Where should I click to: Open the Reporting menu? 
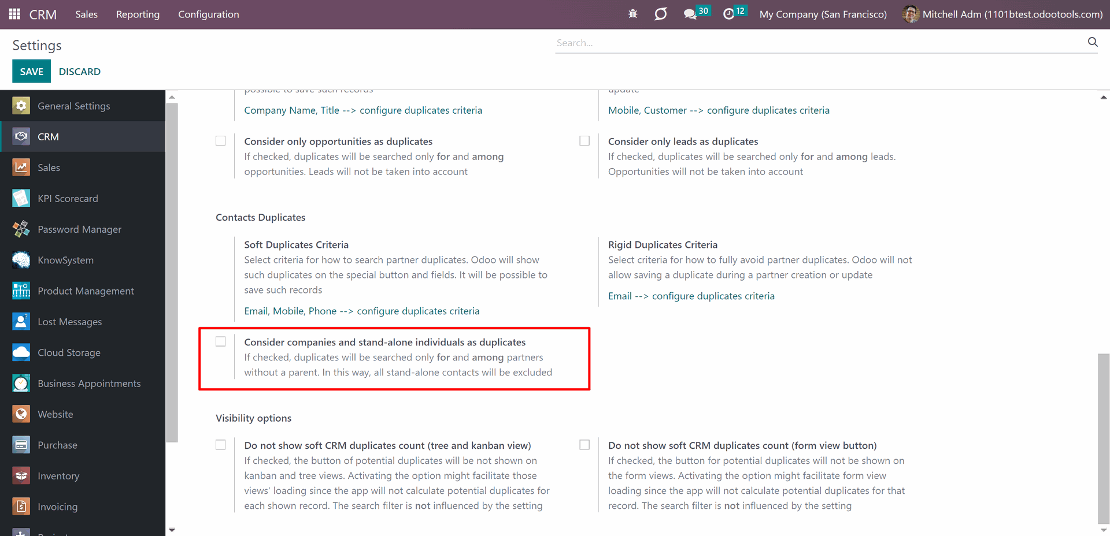click(x=138, y=14)
